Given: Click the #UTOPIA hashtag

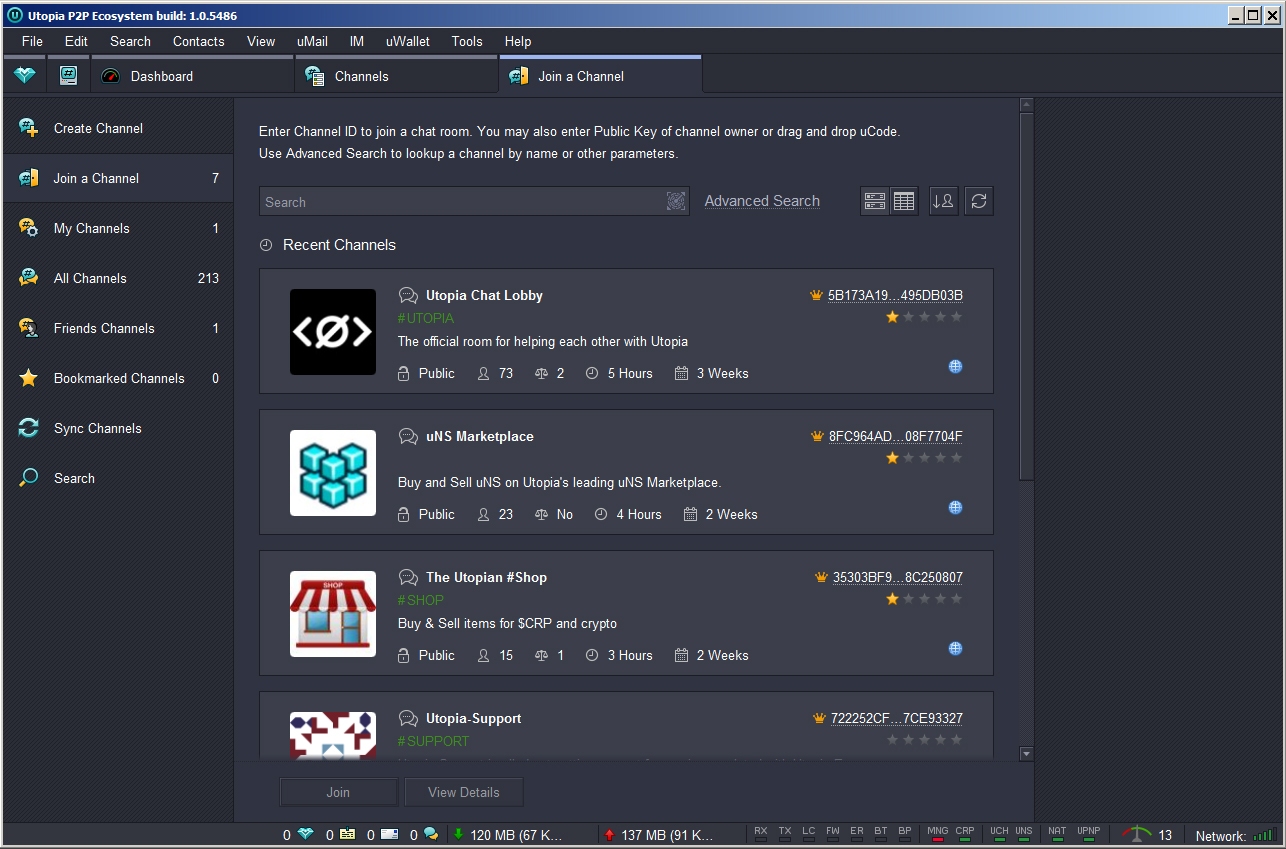Looking at the screenshot, I should (x=426, y=318).
